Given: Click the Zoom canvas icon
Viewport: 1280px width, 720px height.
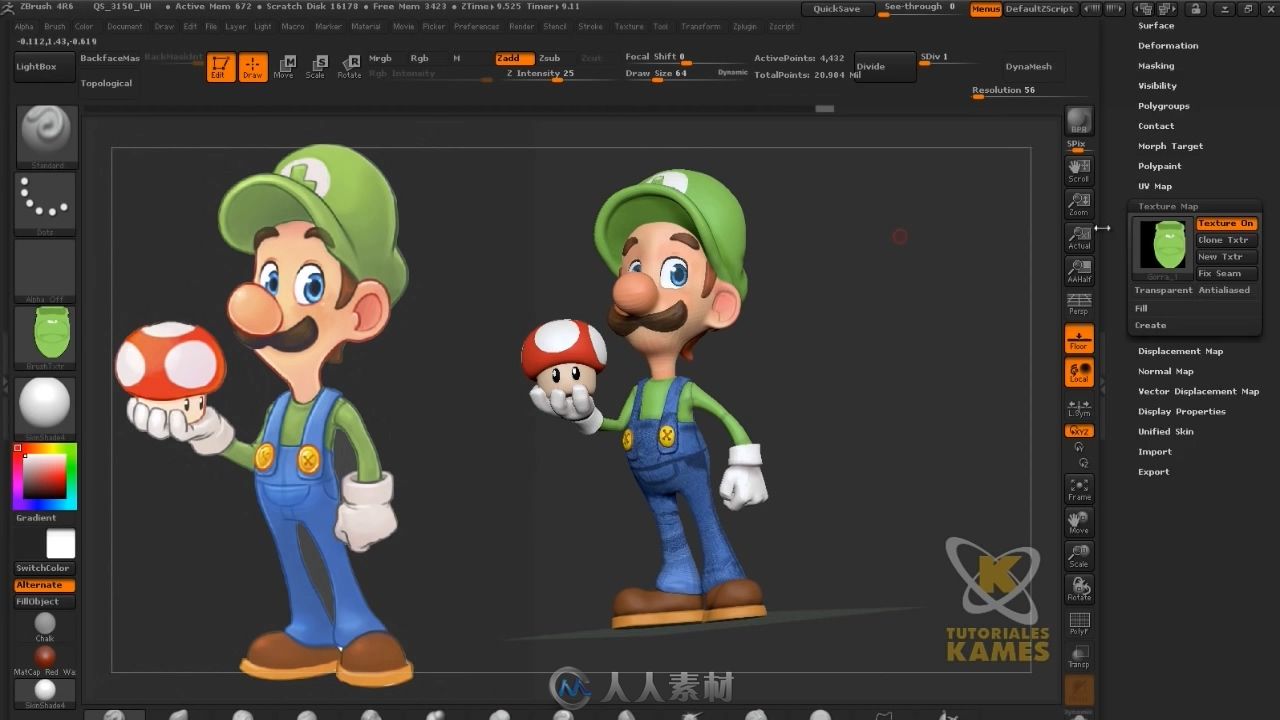Looking at the screenshot, I should click(1079, 204).
